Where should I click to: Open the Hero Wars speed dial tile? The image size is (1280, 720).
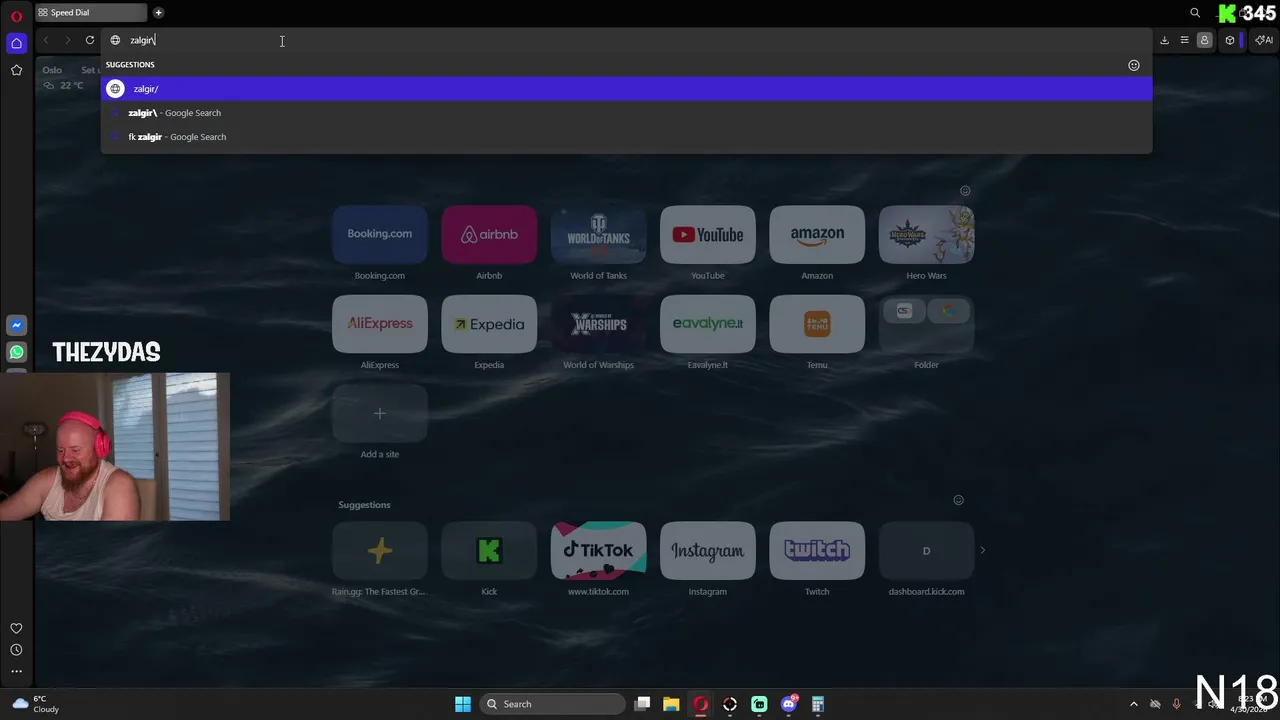point(926,234)
